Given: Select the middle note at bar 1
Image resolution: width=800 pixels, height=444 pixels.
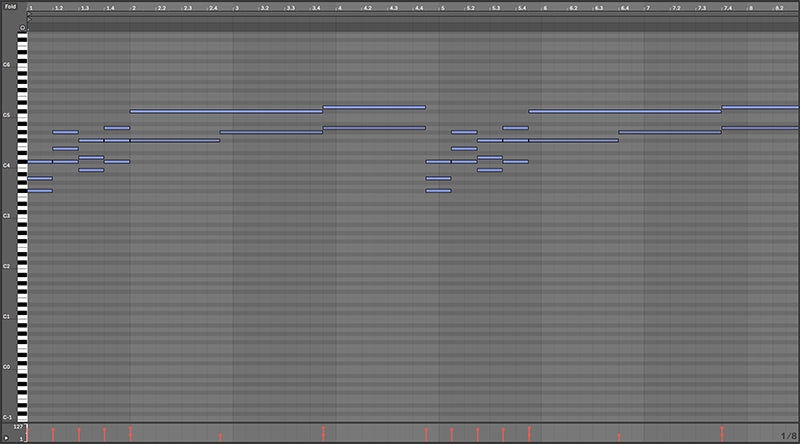Looking at the screenshot, I should (x=40, y=178).
